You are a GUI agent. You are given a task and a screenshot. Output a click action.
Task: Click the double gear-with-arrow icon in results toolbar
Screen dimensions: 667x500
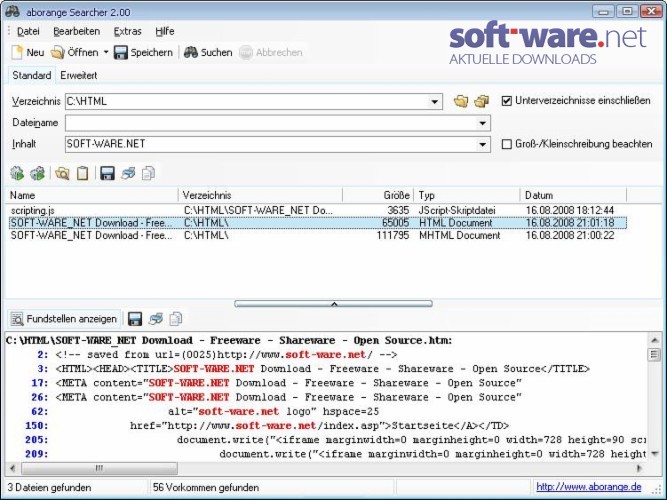point(37,173)
